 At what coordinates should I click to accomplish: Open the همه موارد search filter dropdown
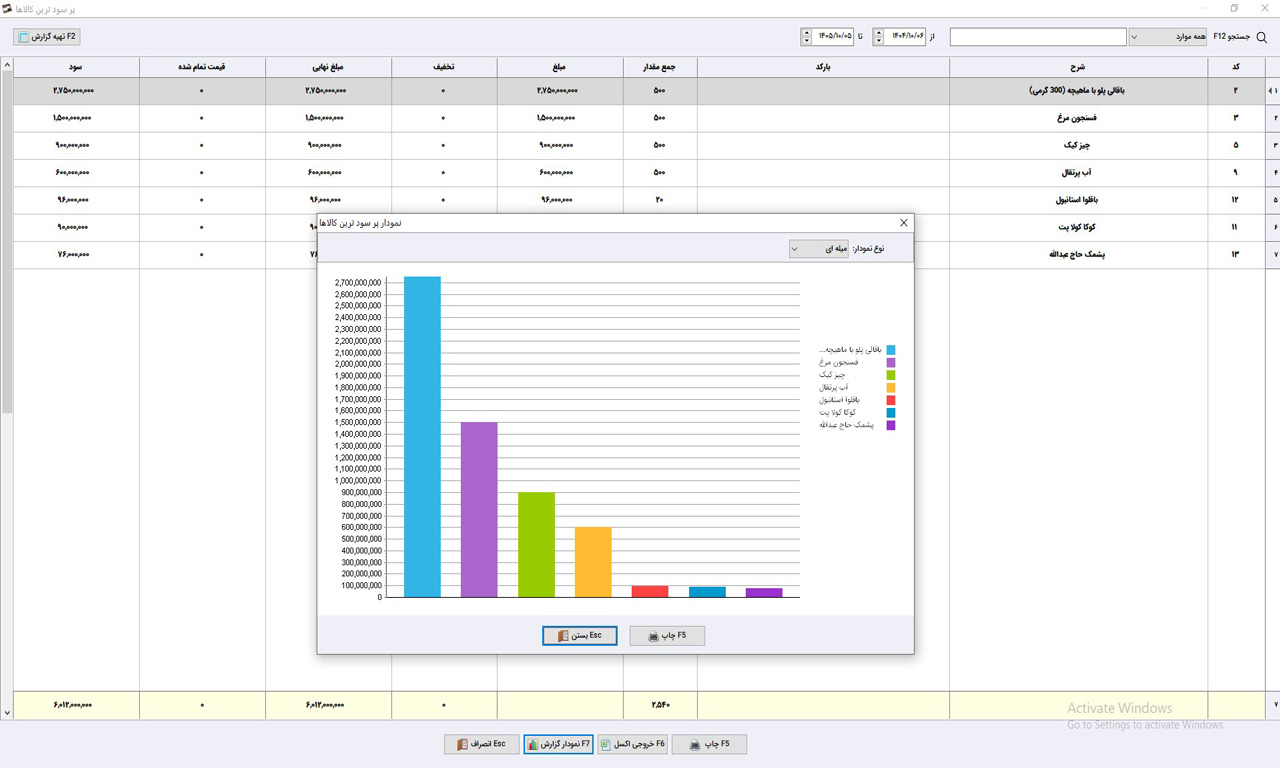click(1168, 37)
